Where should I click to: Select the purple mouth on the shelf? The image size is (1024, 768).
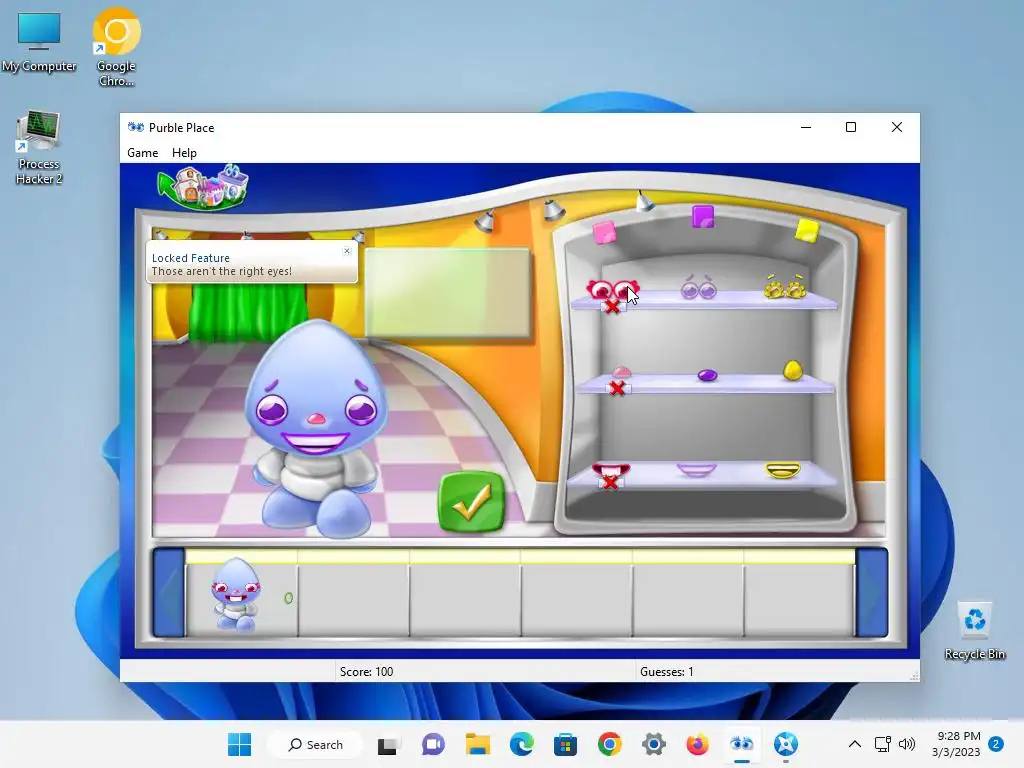pyautogui.click(x=696, y=470)
